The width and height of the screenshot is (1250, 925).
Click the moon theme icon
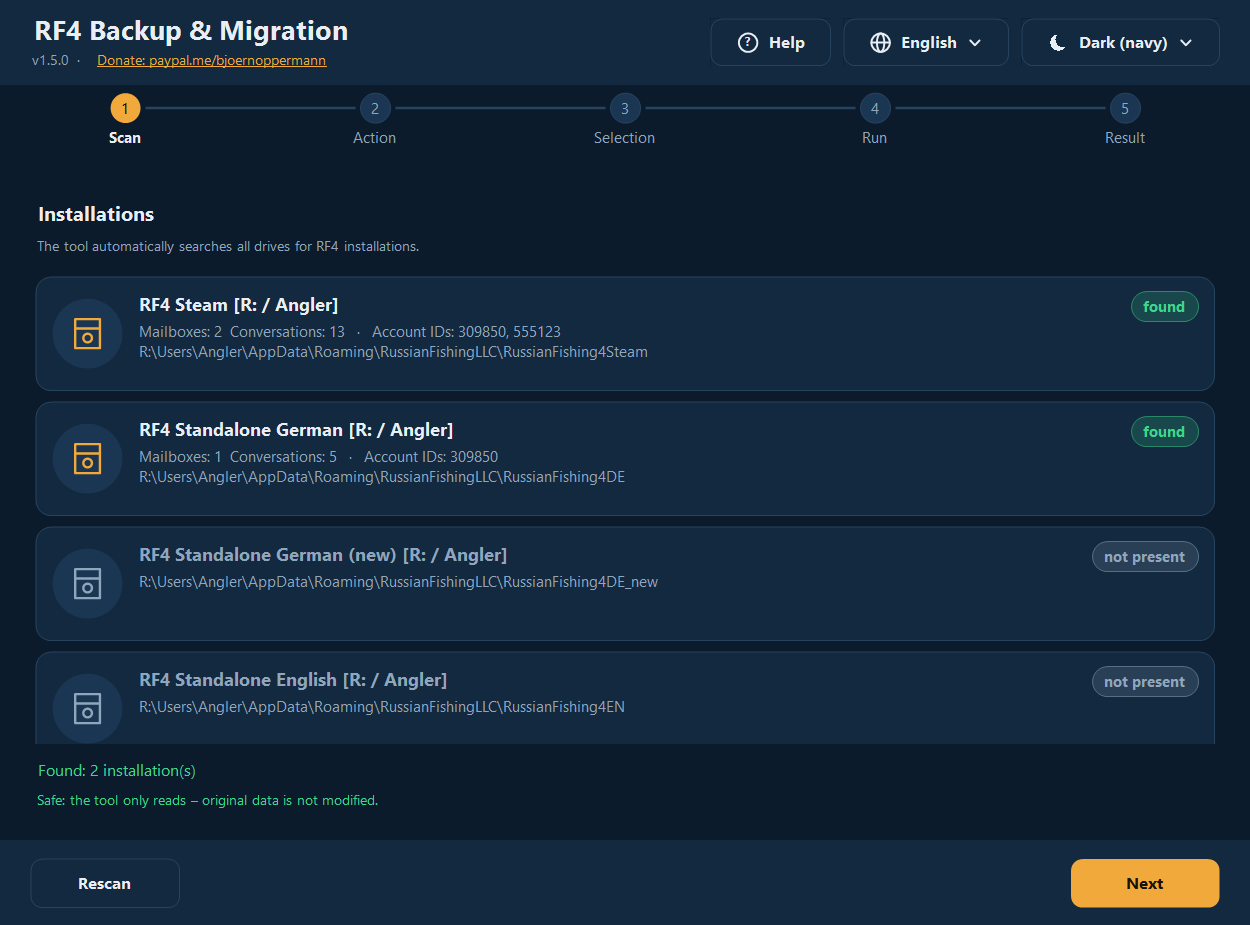[x=1057, y=43]
